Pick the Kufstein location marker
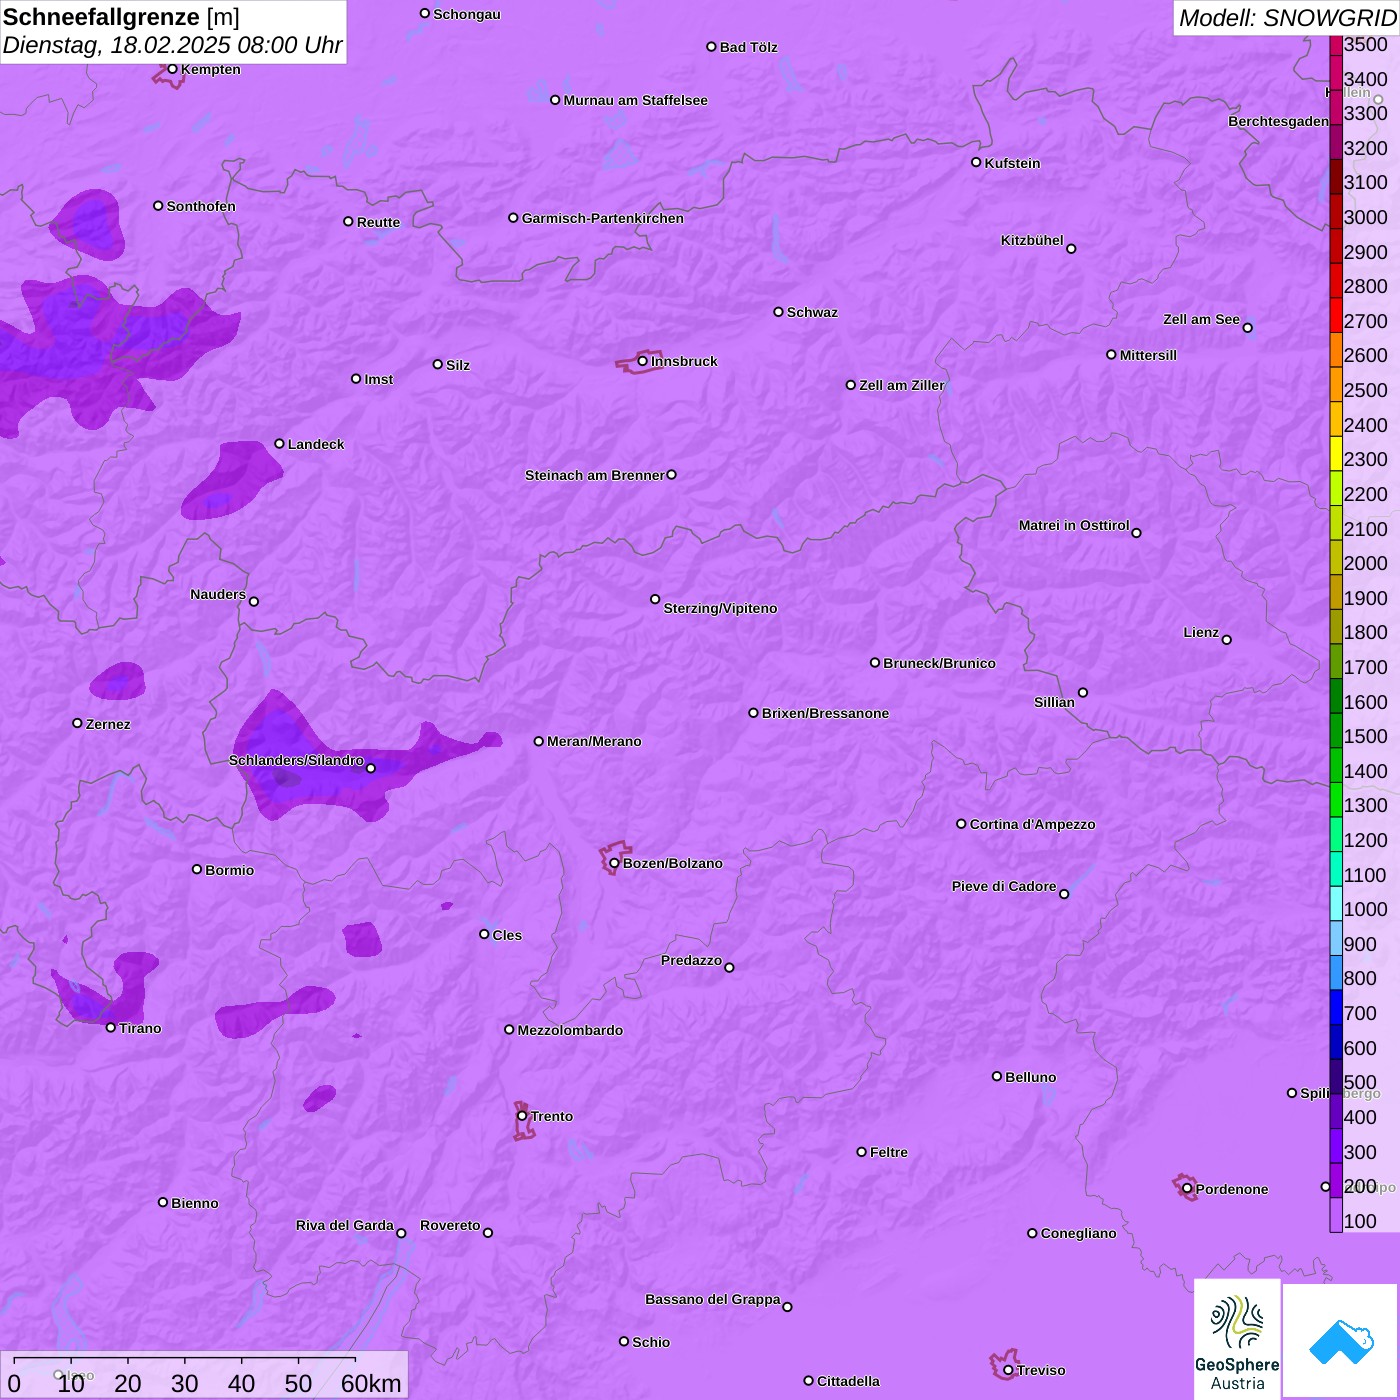The height and width of the screenshot is (1400, 1400). click(x=976, y=162)
